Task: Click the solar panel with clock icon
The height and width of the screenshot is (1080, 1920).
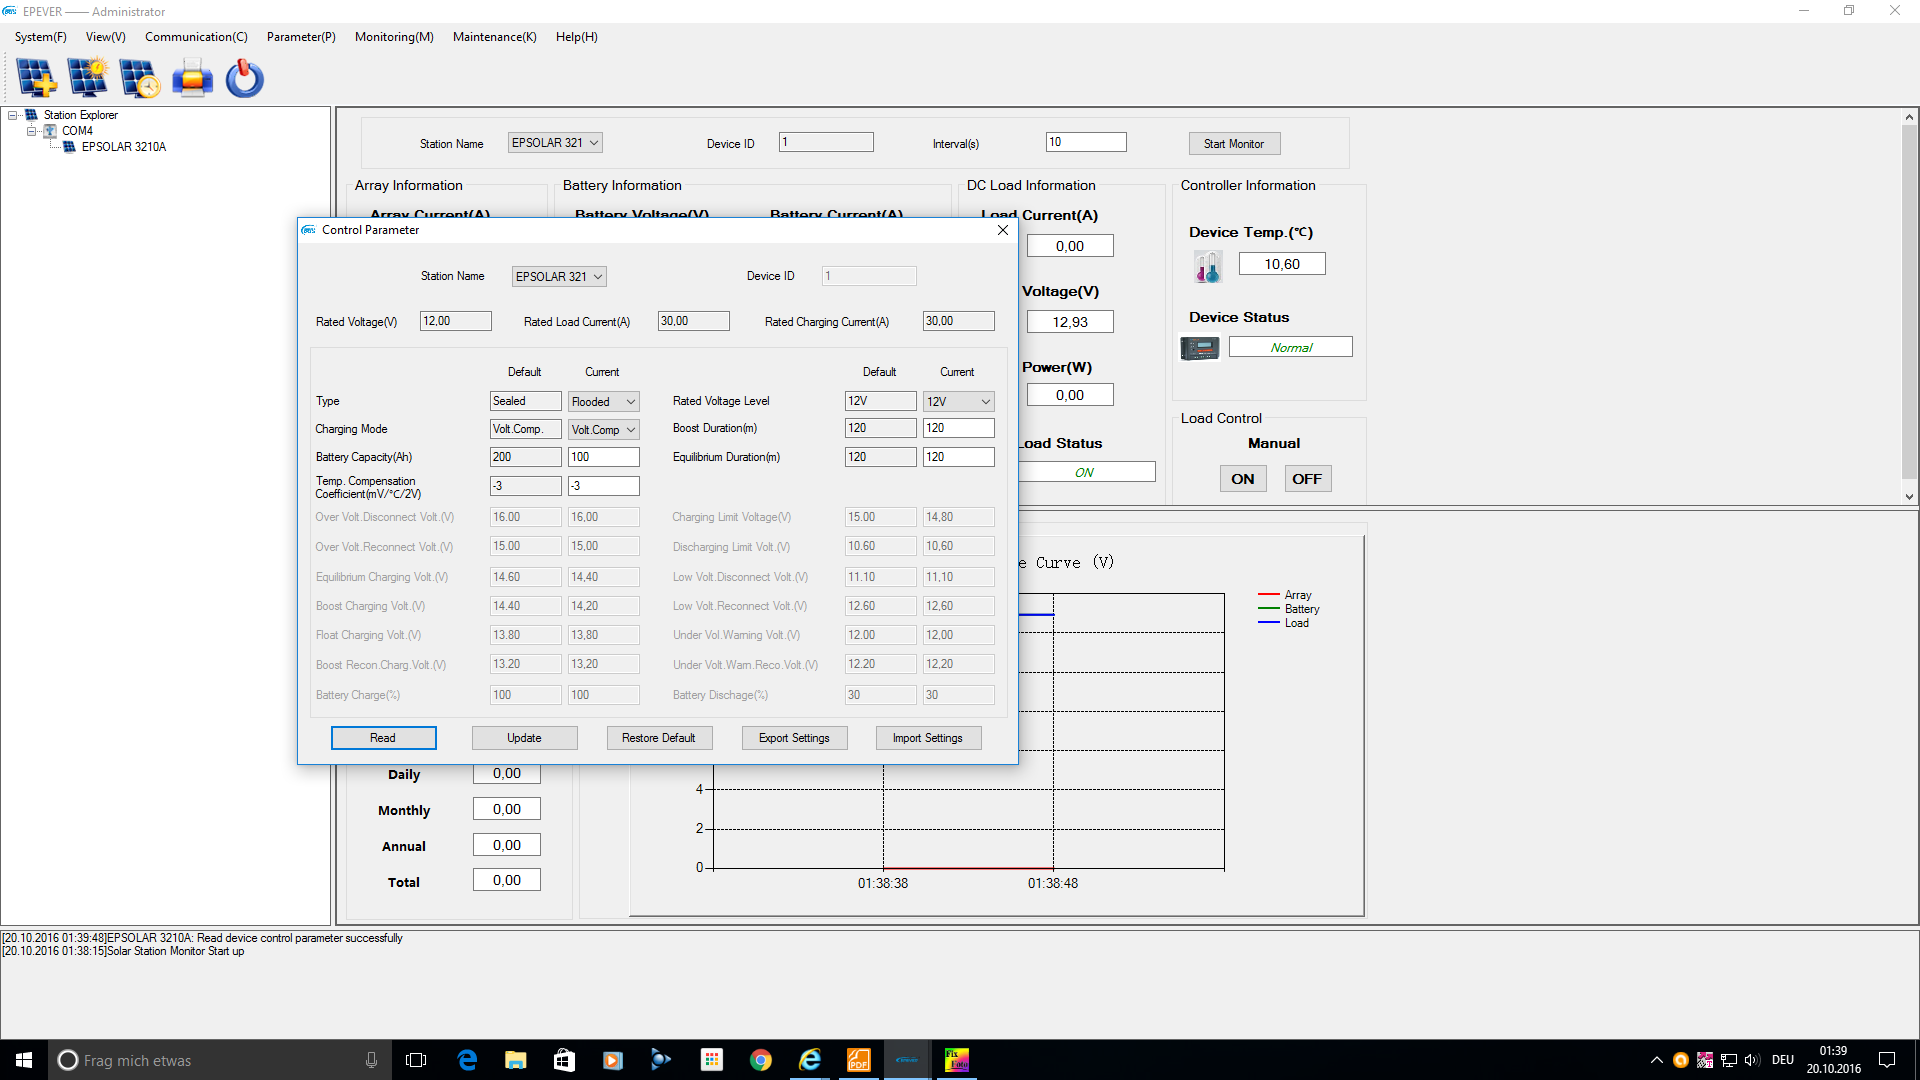Action: point(139,78)
